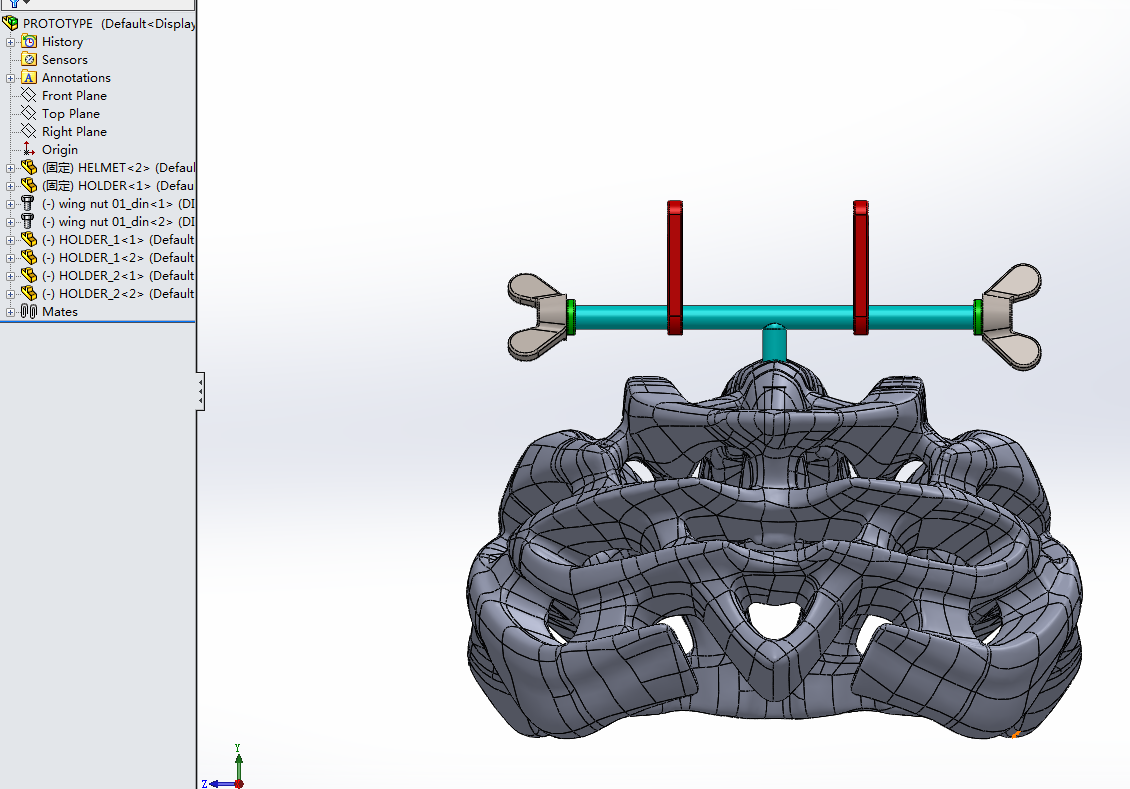The width and height of the screenshot is (1130, 789).
Task: Expand the Annotations node
Action: point(10,78)
